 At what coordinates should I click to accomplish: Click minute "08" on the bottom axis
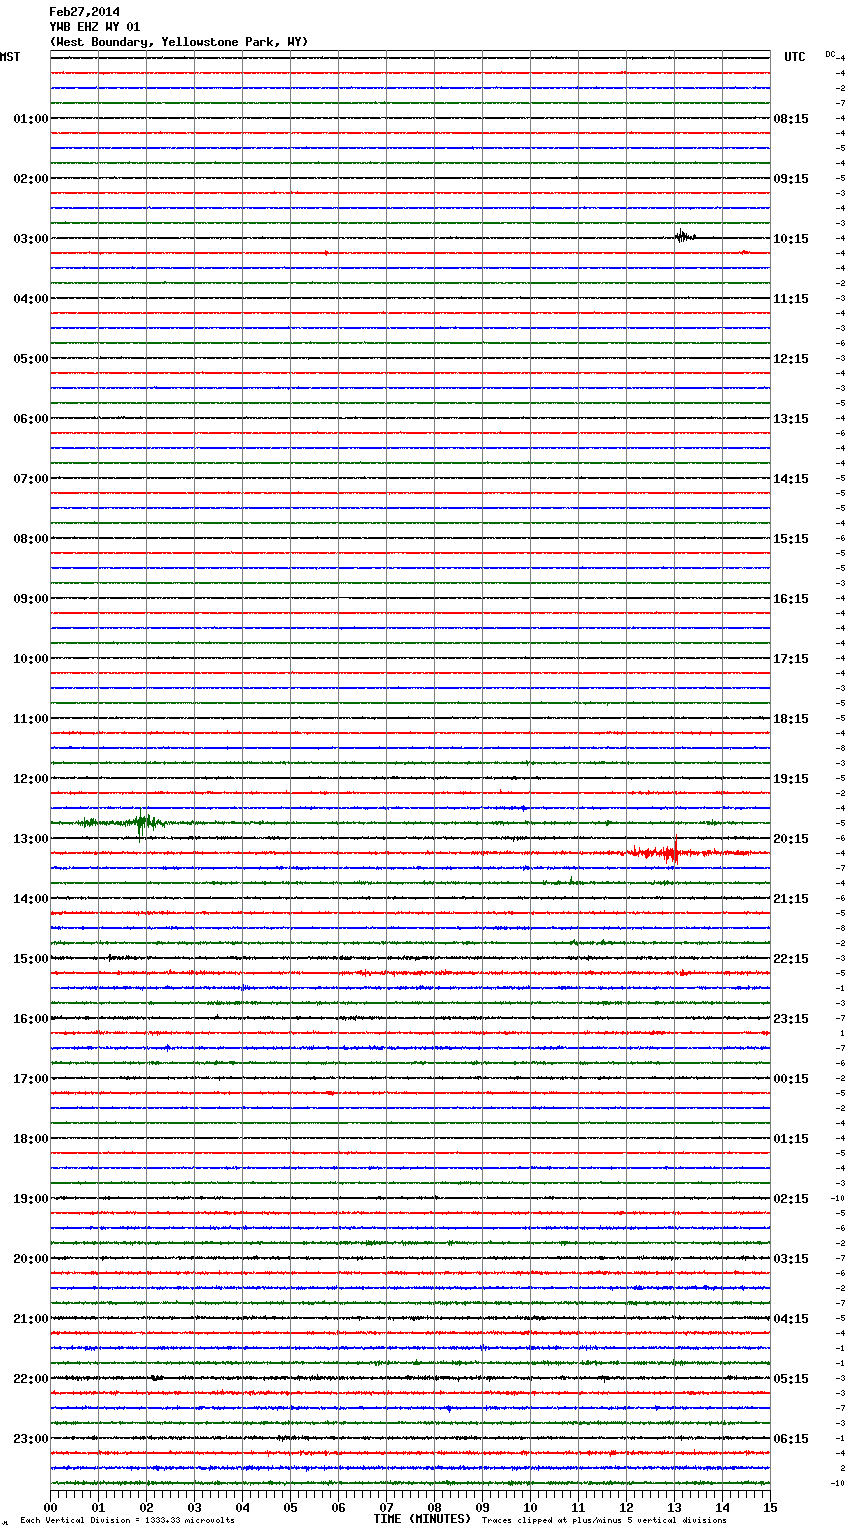(434, 1507)
